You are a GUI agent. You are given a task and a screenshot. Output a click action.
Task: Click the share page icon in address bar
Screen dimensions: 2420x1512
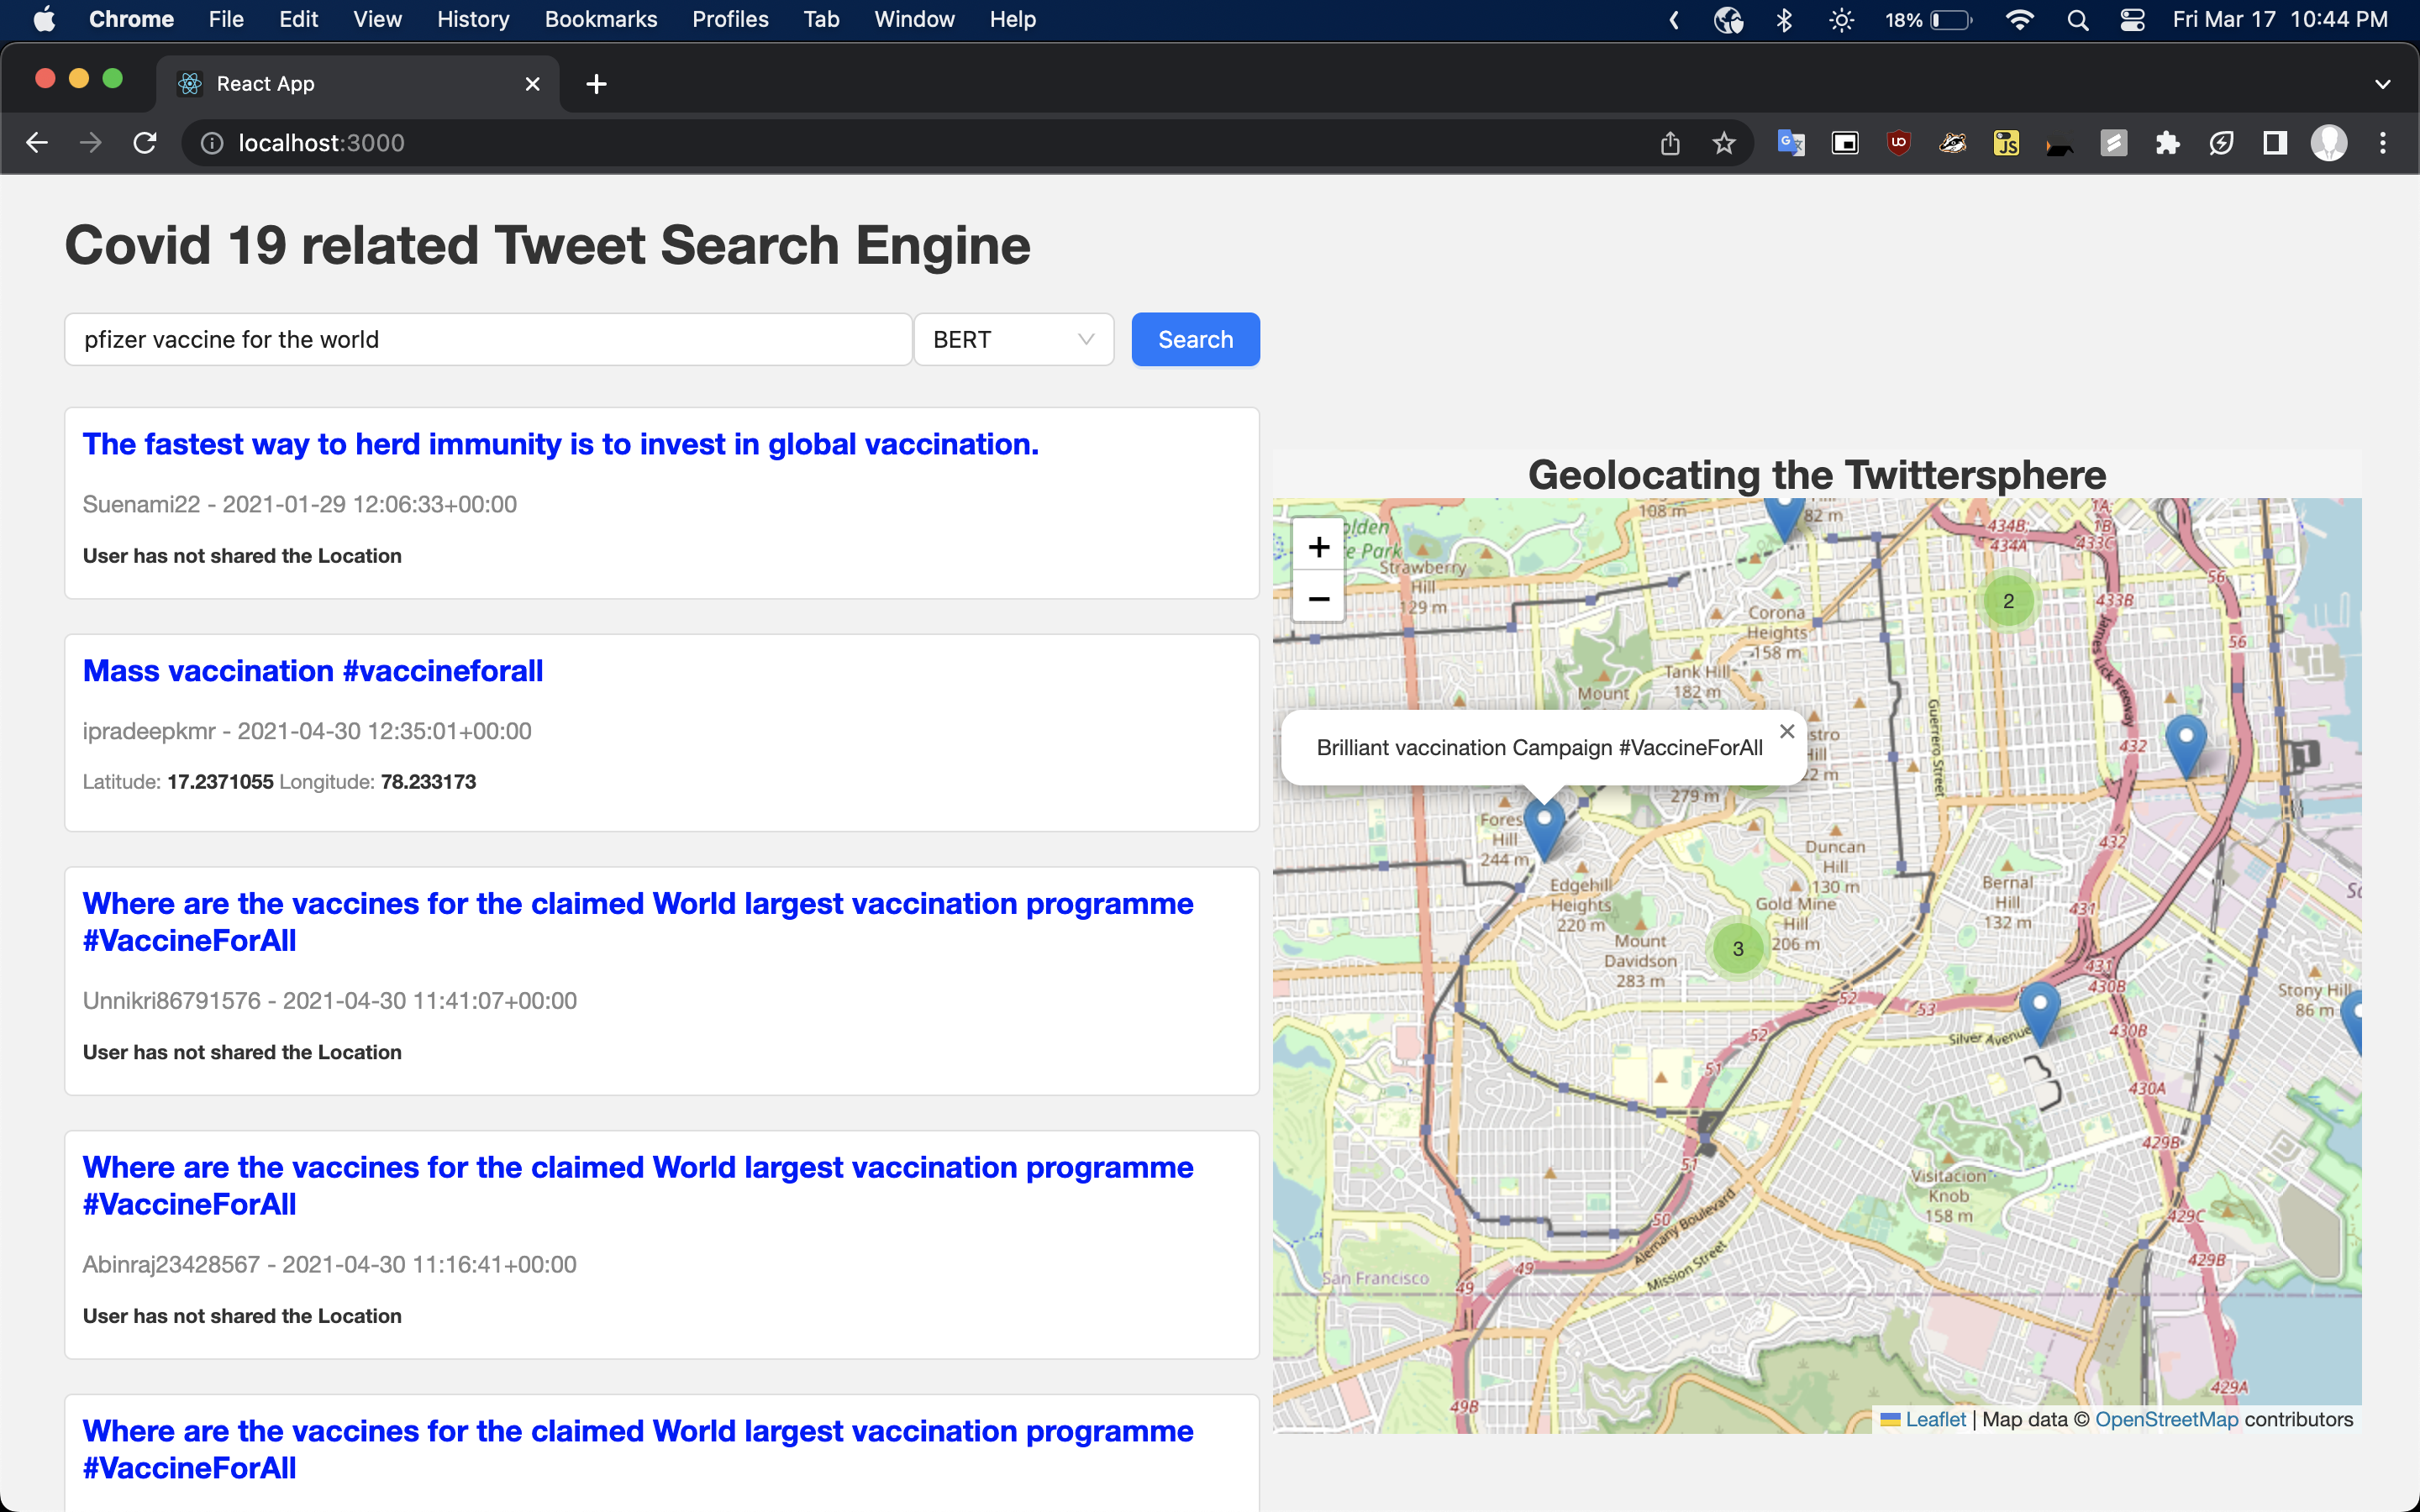point(1669,143)
